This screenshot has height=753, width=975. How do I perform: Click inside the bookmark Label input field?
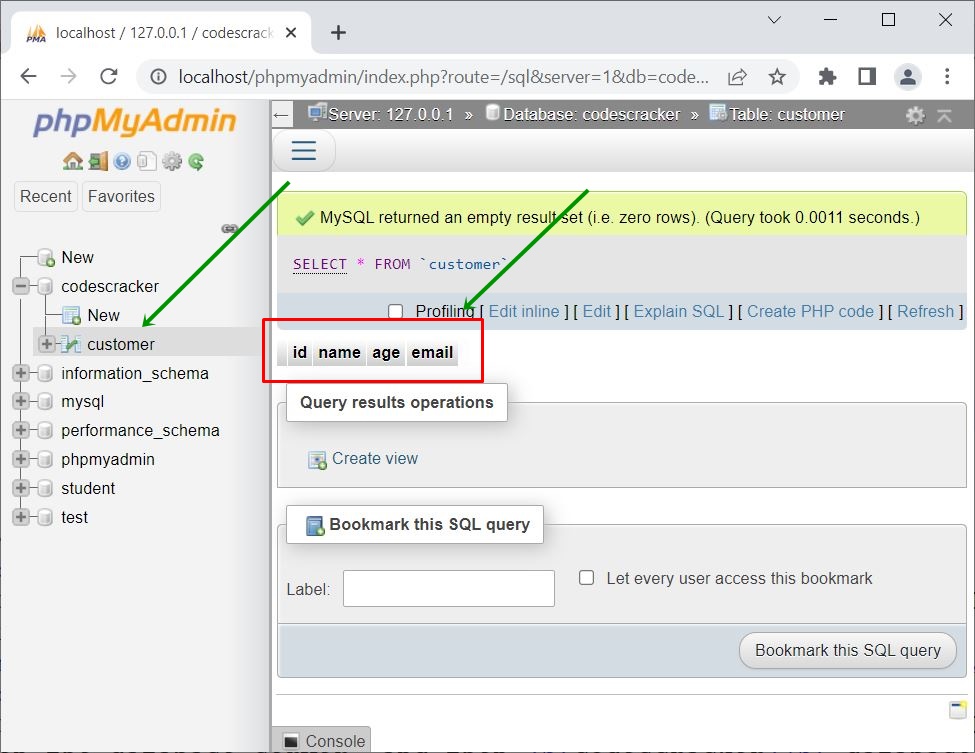(x=448, y=588)
